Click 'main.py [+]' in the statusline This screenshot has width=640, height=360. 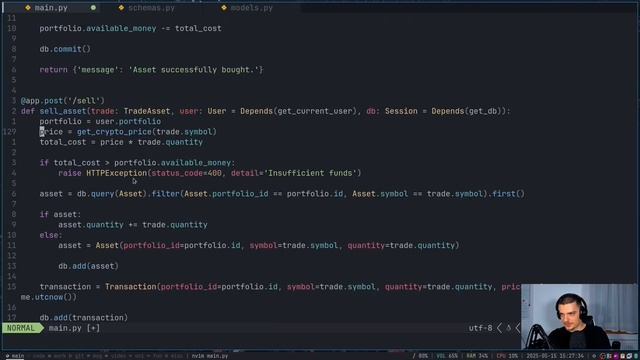tap(74, 328)
